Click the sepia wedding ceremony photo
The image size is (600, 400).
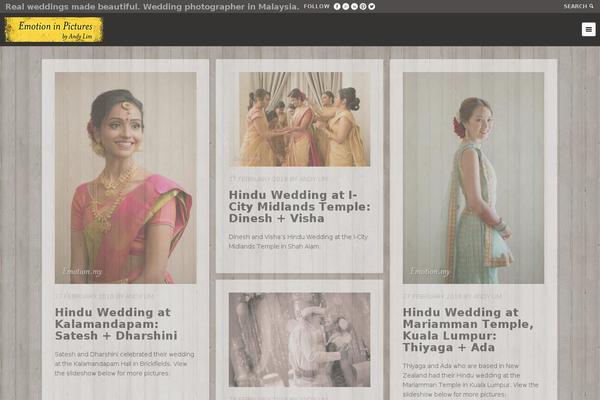[299, 340]
